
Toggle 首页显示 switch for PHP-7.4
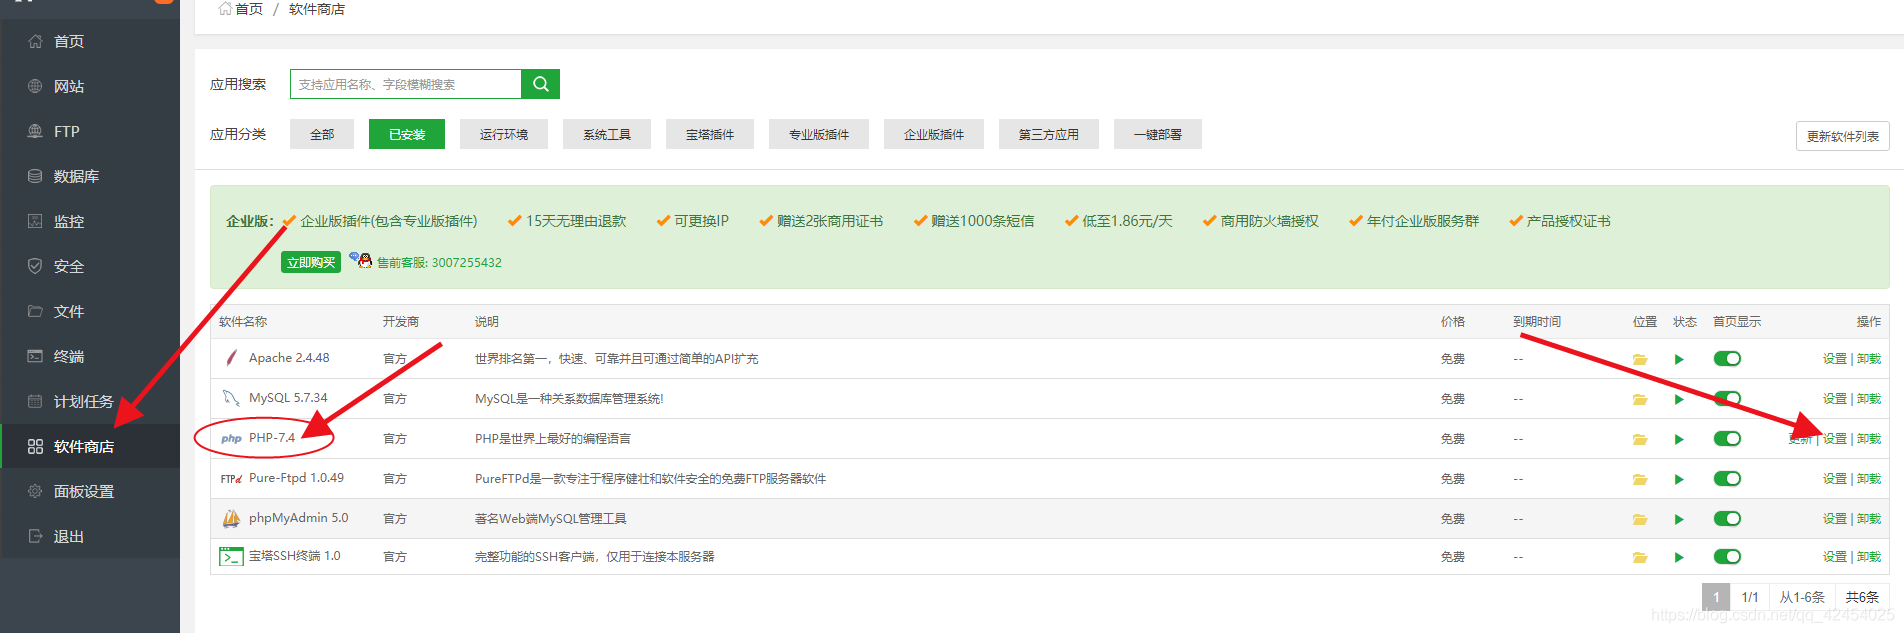(1727, 439)
